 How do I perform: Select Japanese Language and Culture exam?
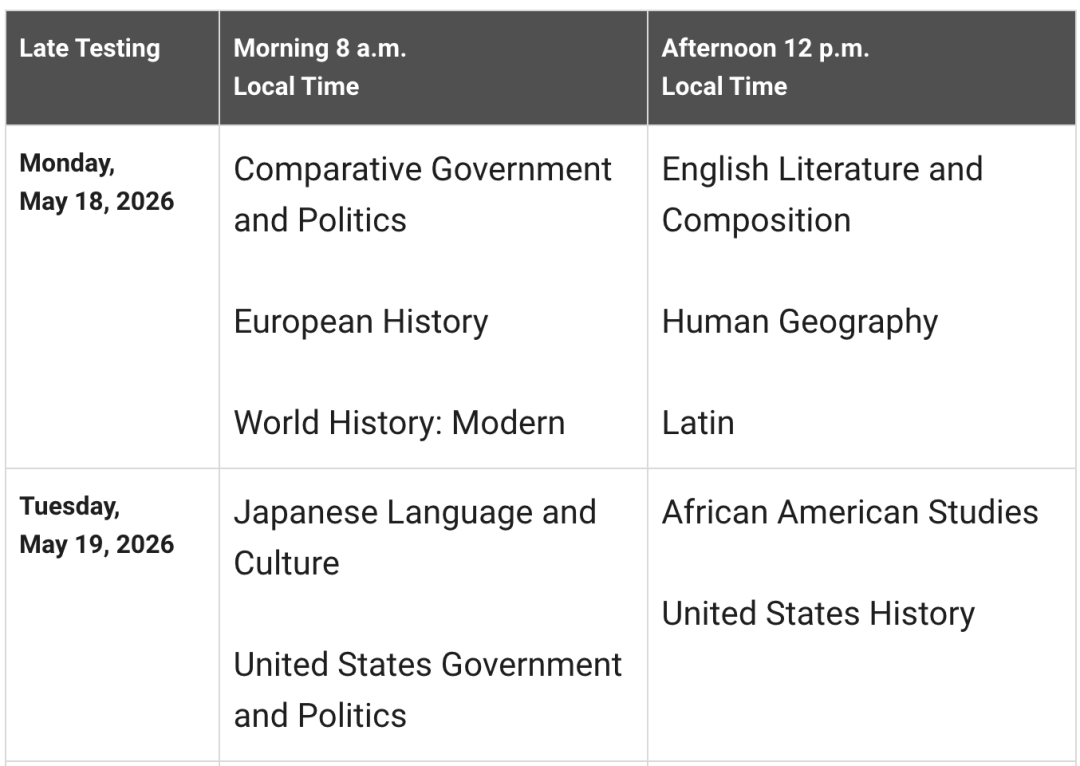click(x=415, y=538)
